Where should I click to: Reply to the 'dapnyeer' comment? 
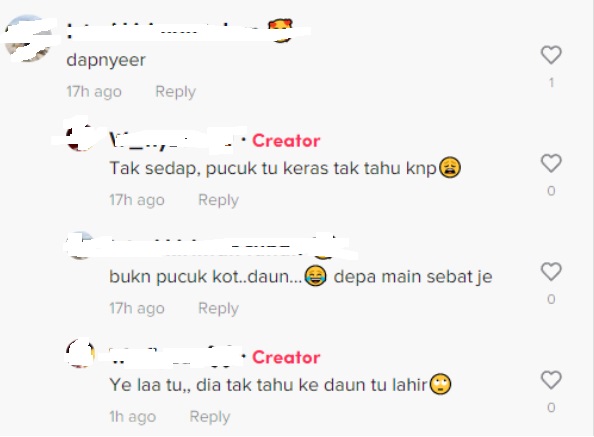click(x=175, y=92)
